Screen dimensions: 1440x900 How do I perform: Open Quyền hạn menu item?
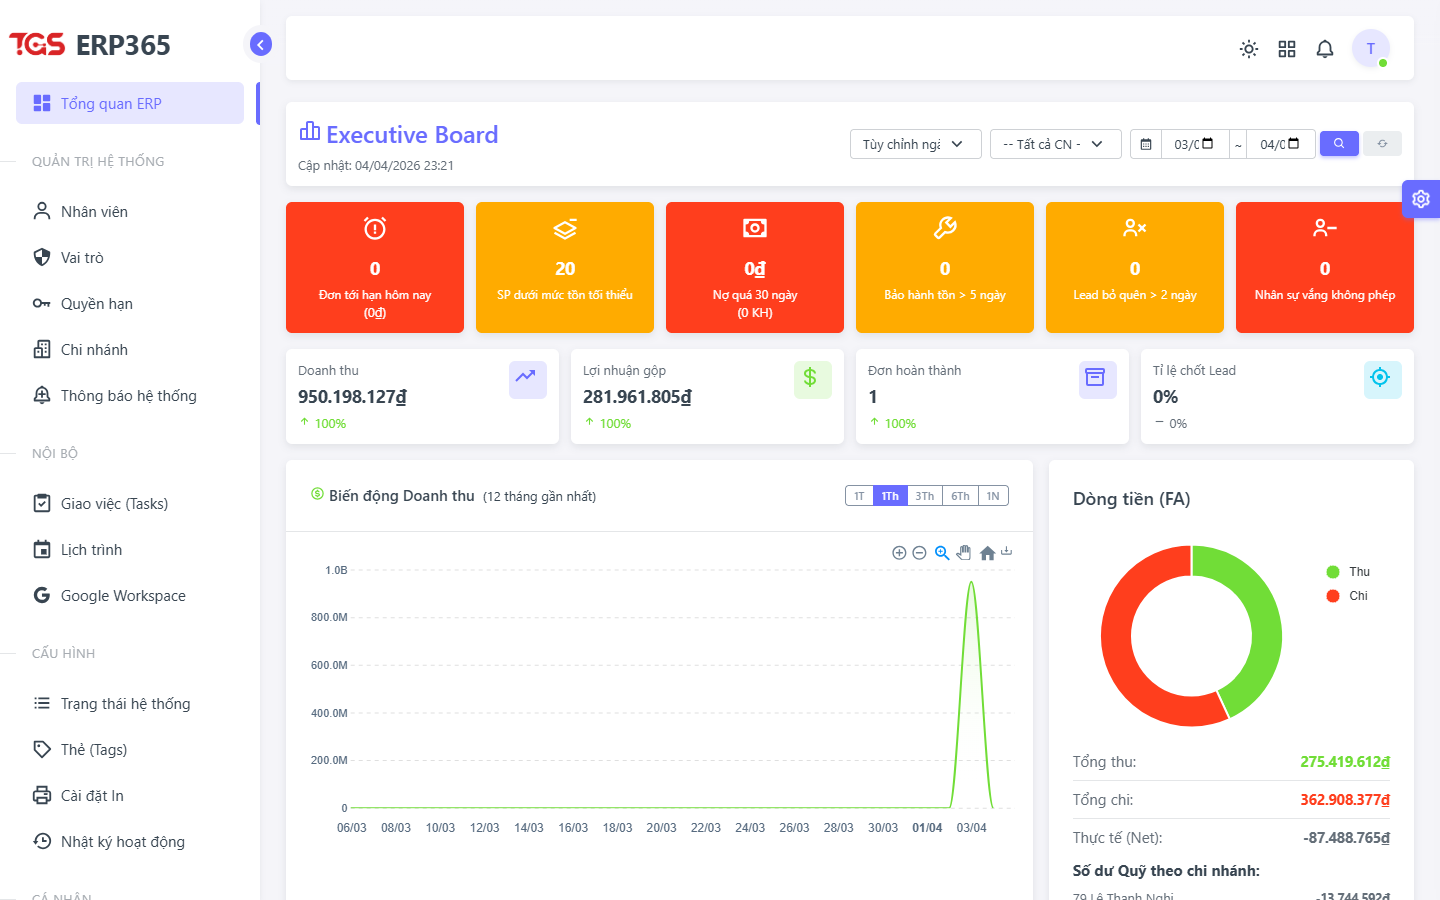pos(130,303)
